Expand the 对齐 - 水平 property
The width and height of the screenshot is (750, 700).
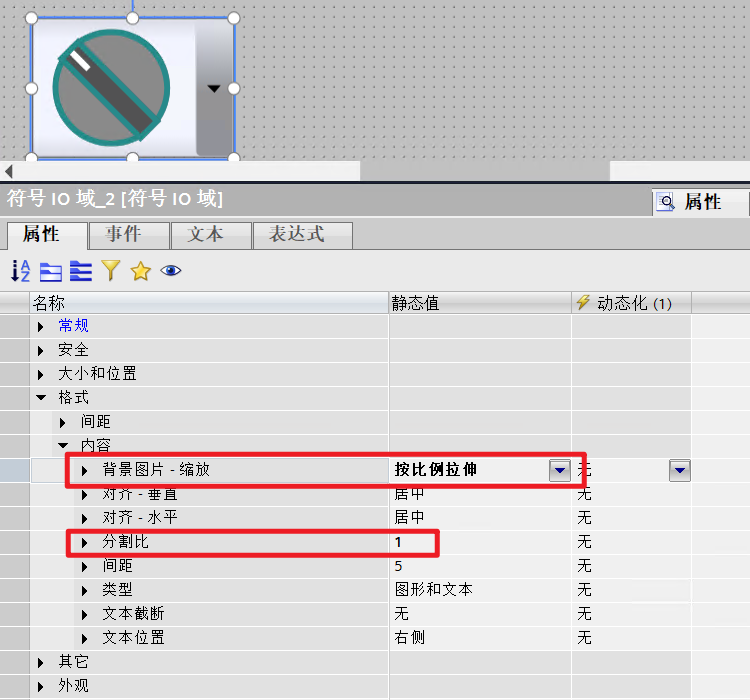point(85,519)
